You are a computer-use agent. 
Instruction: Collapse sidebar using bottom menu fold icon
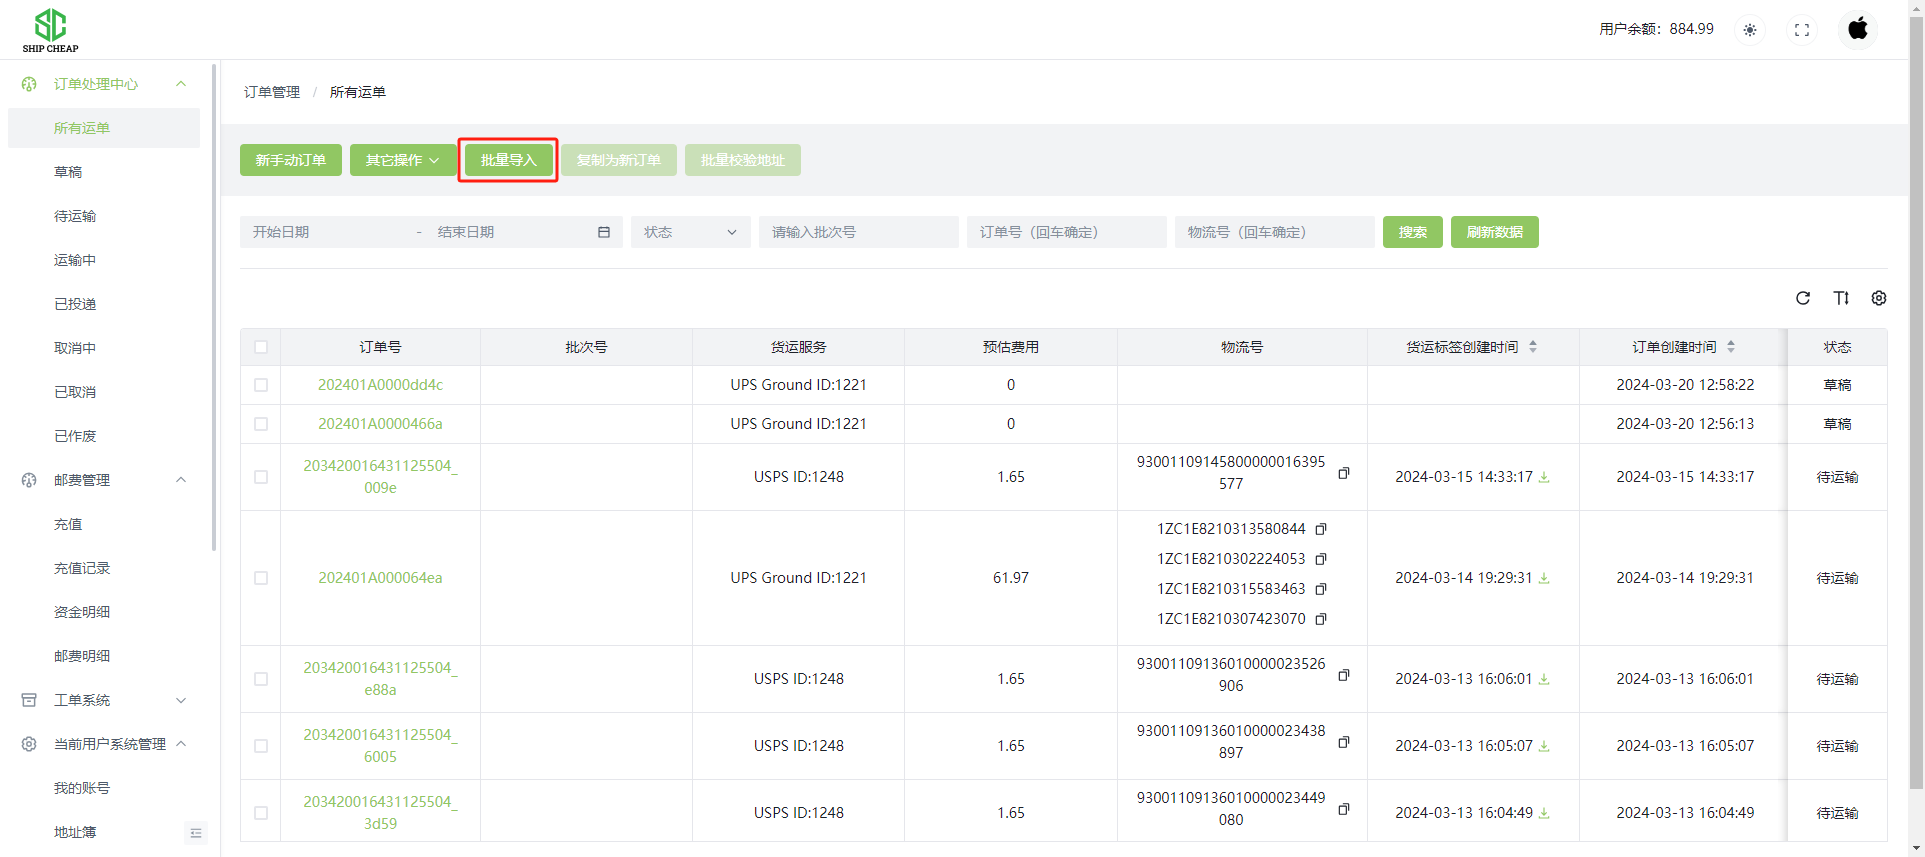pyautogui.click(x=196, y=833)
